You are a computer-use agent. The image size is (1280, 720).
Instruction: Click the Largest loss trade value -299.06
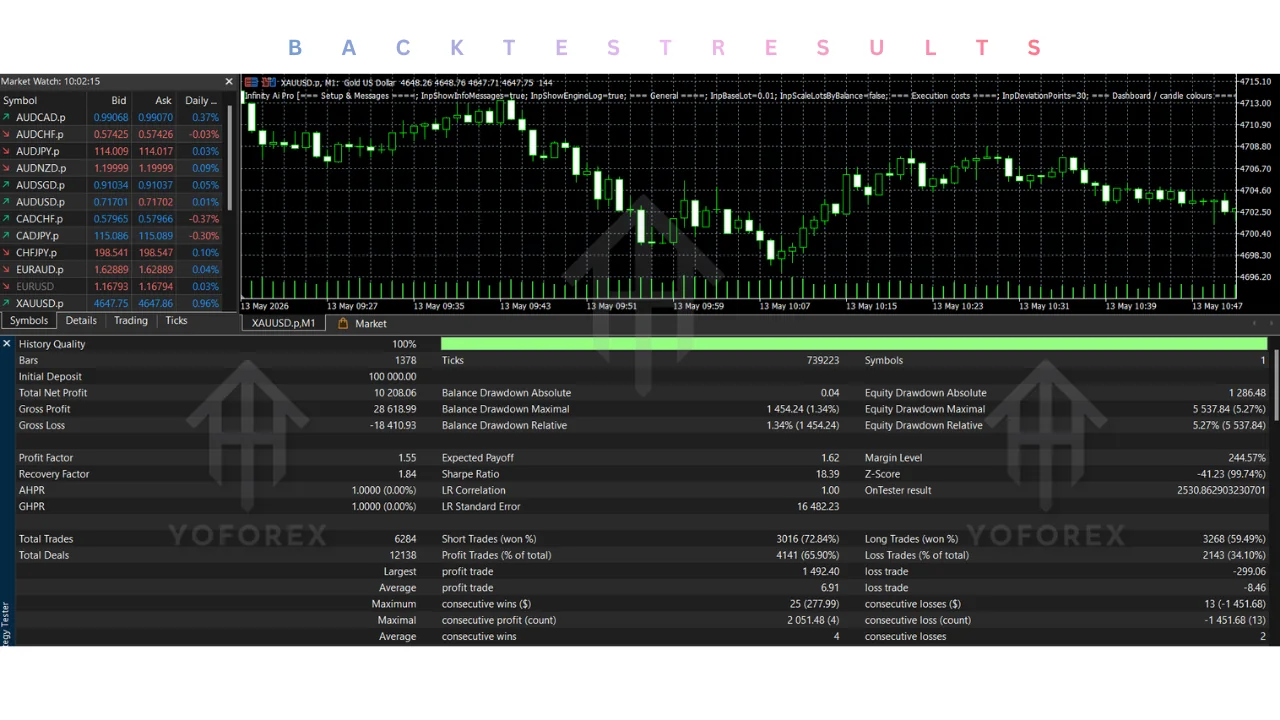[x=1248, y=572]
